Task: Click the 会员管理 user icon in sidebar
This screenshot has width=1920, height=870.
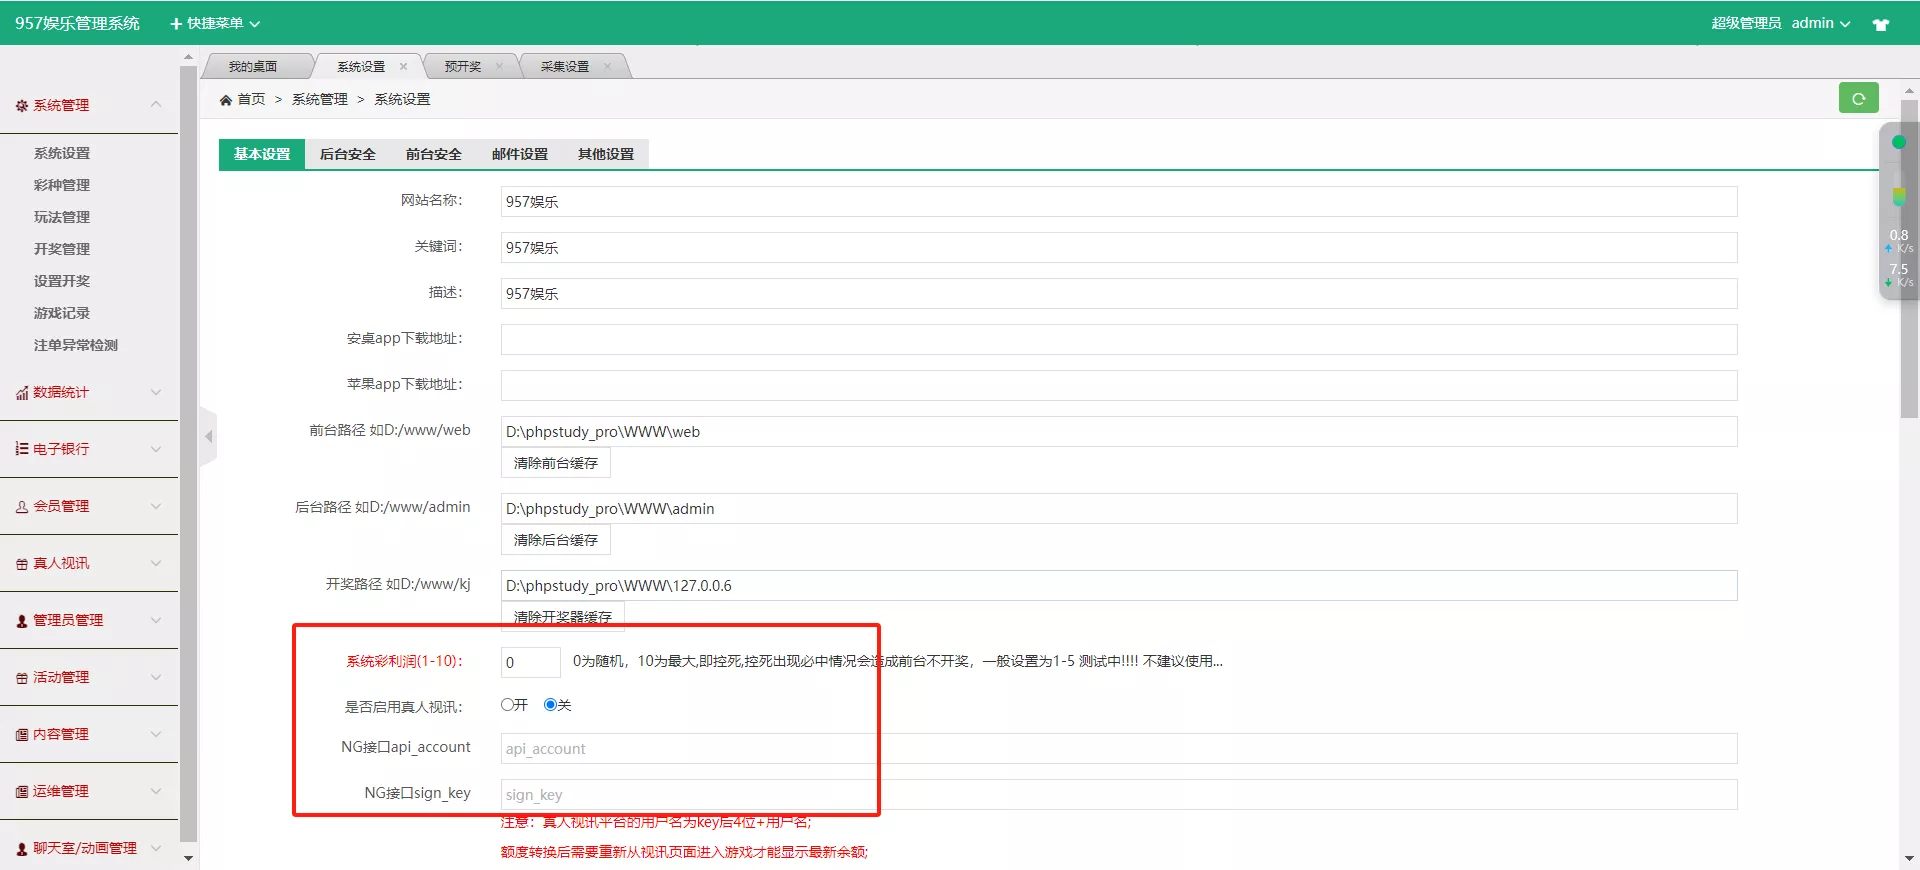Action: (21, 507)
